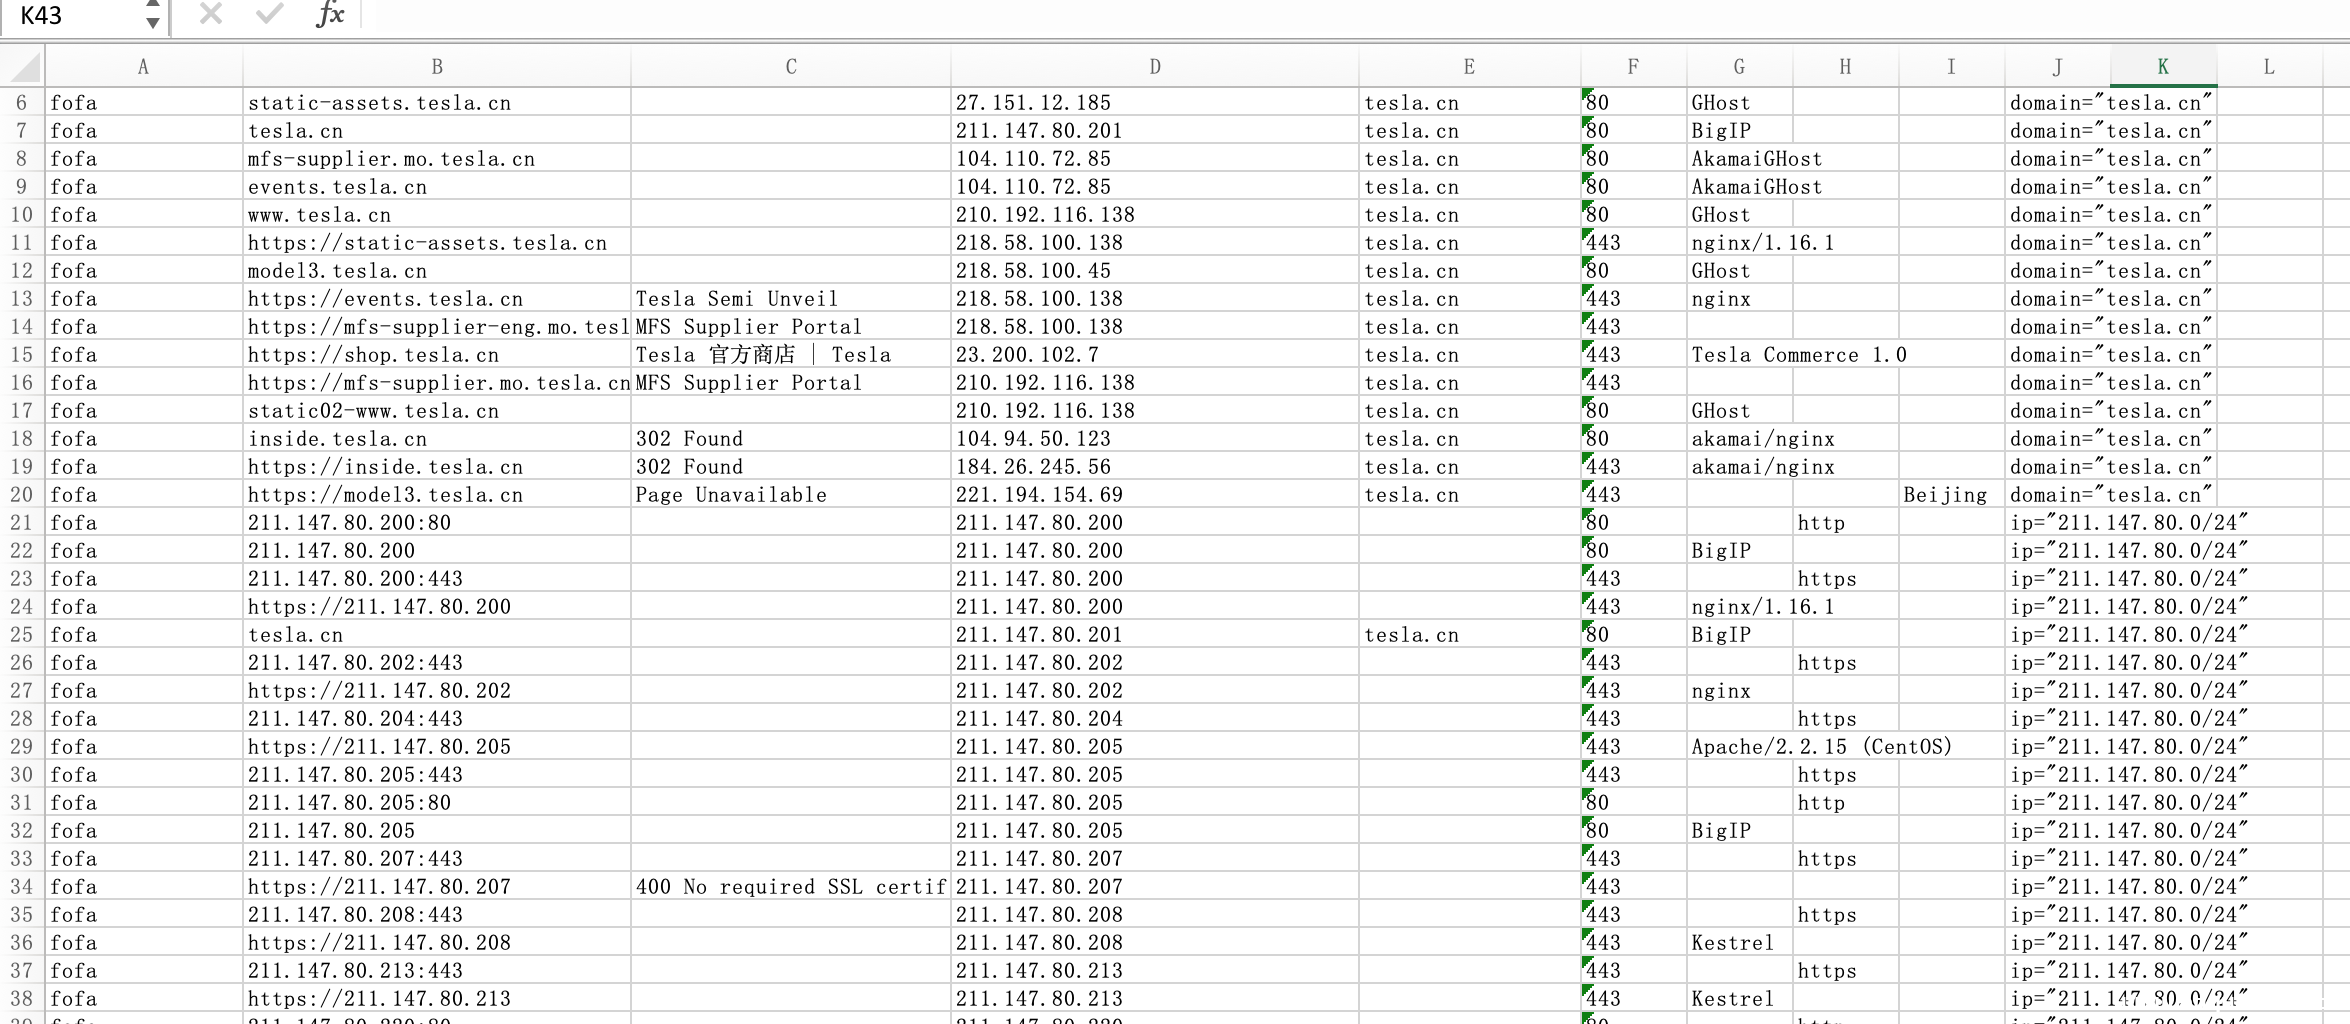Screen dimensions: 2350x1024
Task: Select row 29 header
Action: [22, 747]
